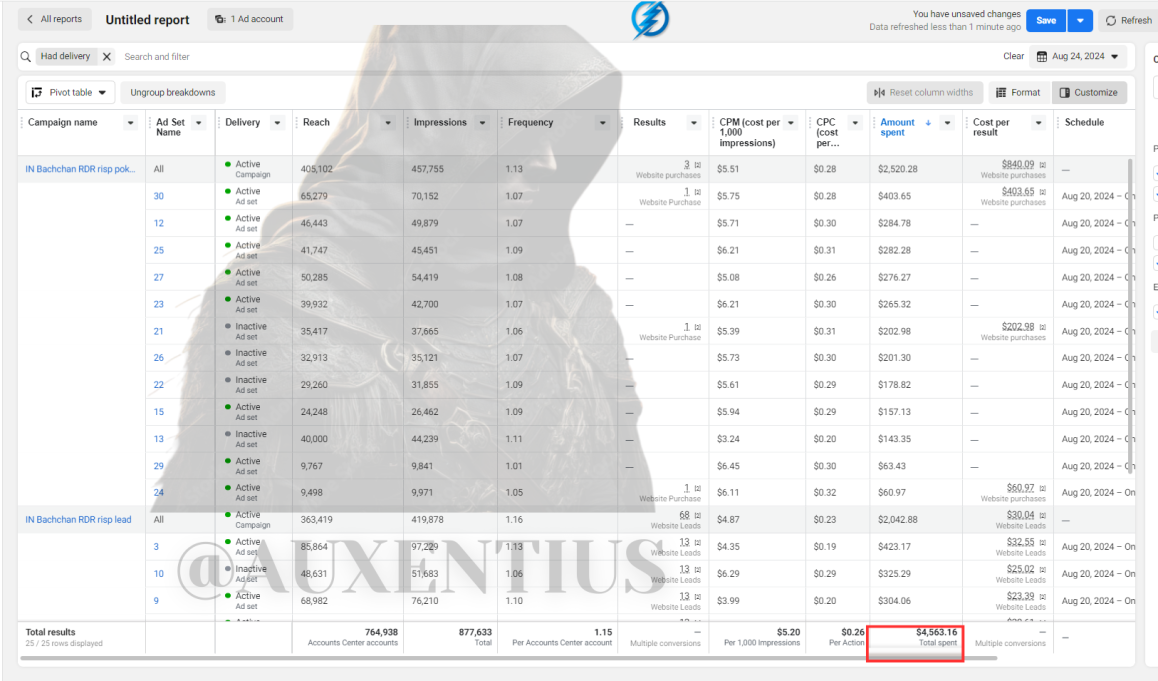Click the 3 Website purchases result info icon
Screen dimensions: 1158x681
(697, 165)
